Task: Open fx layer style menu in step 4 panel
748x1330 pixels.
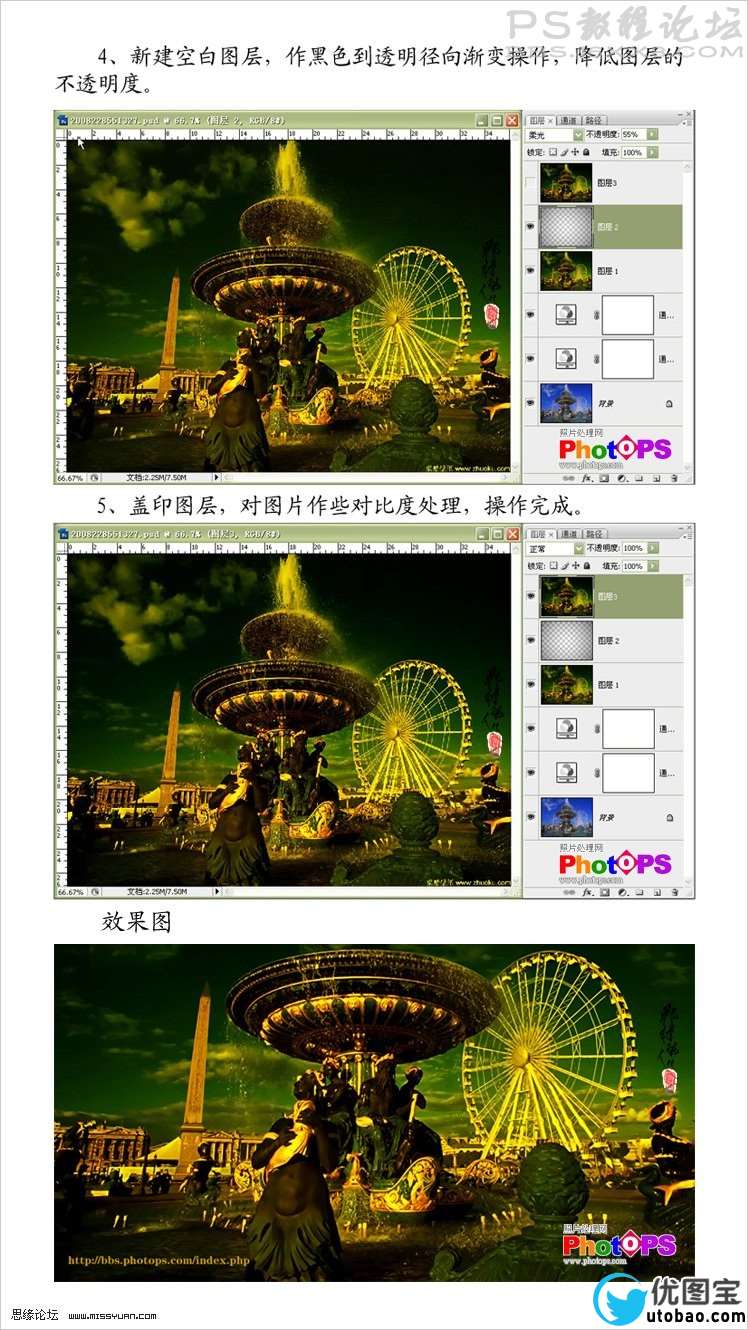Action: tap(587, 478)
